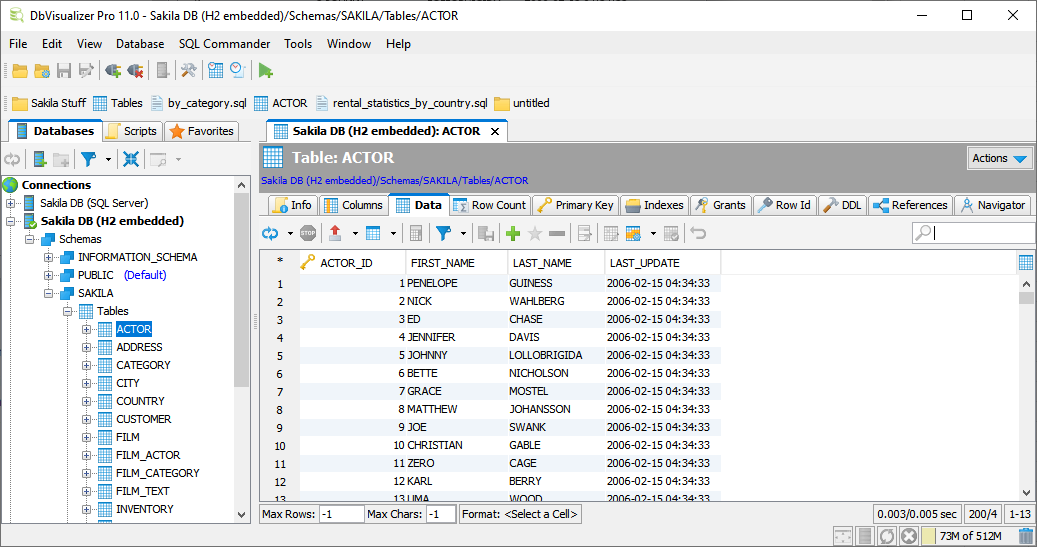Screen dimensions: 1037x547
Task: Click the funnel filter icon in Databases toolbar
Action: coord(88,159)
